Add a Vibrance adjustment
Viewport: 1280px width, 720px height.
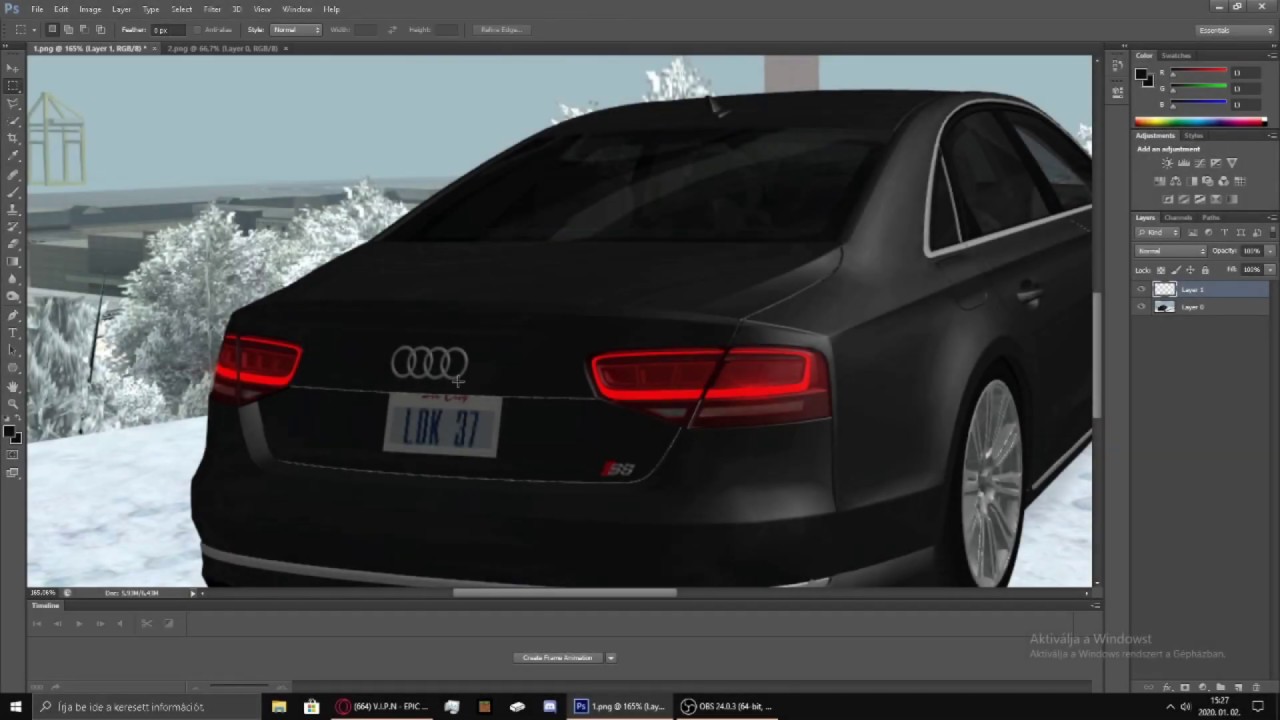[x=1232, y=163]
